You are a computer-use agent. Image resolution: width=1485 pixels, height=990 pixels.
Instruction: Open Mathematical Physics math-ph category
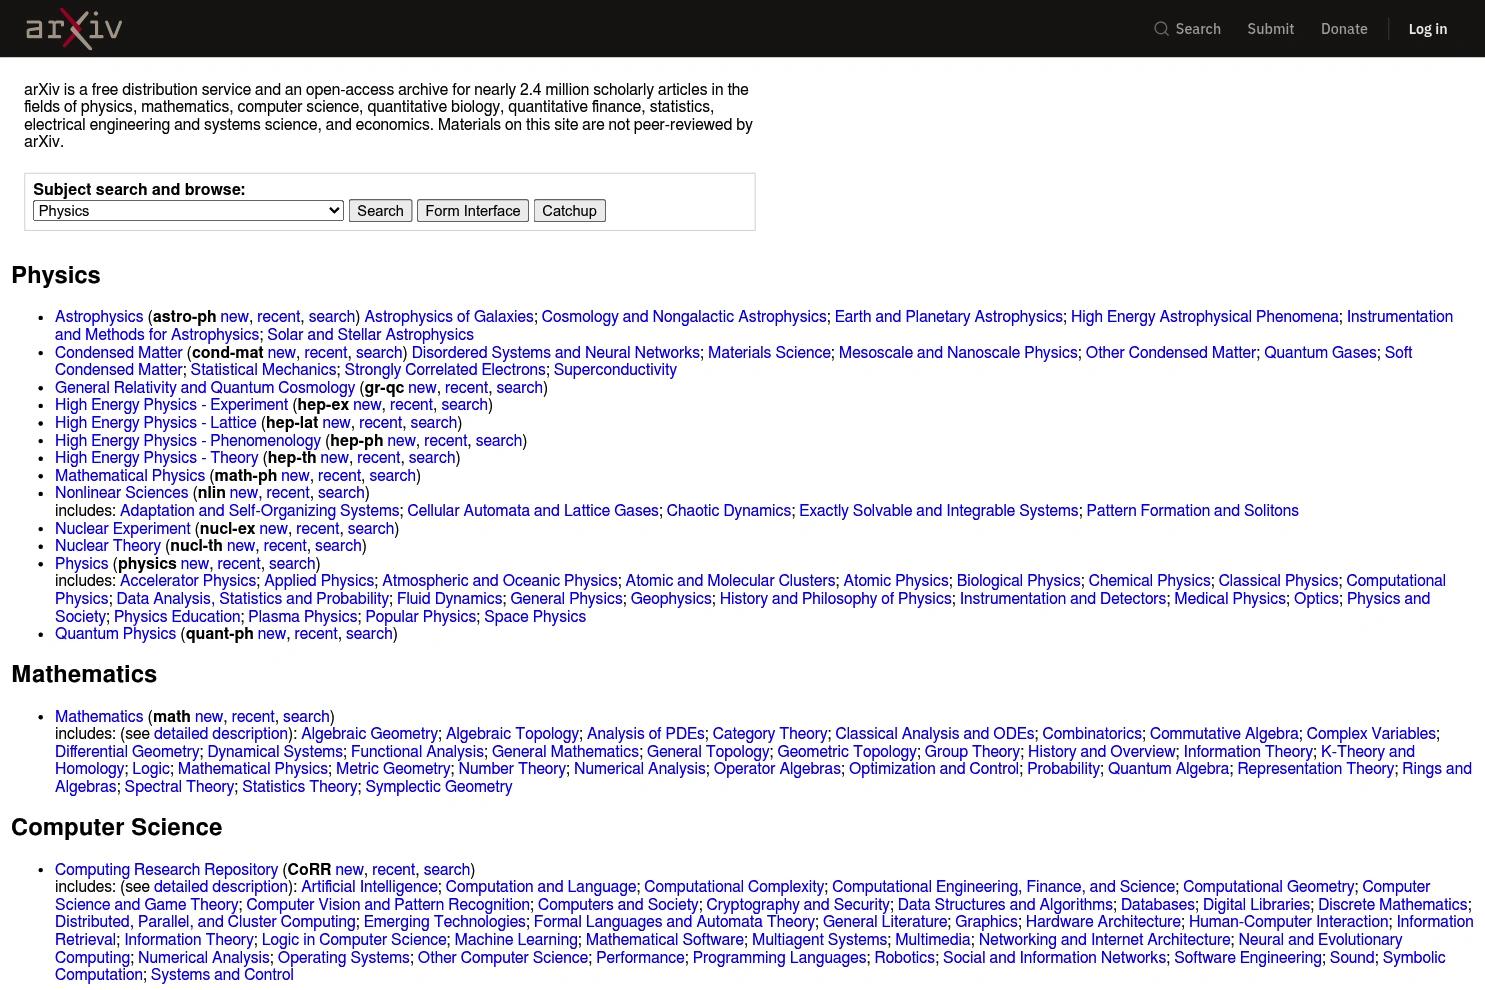click(130, 476)
